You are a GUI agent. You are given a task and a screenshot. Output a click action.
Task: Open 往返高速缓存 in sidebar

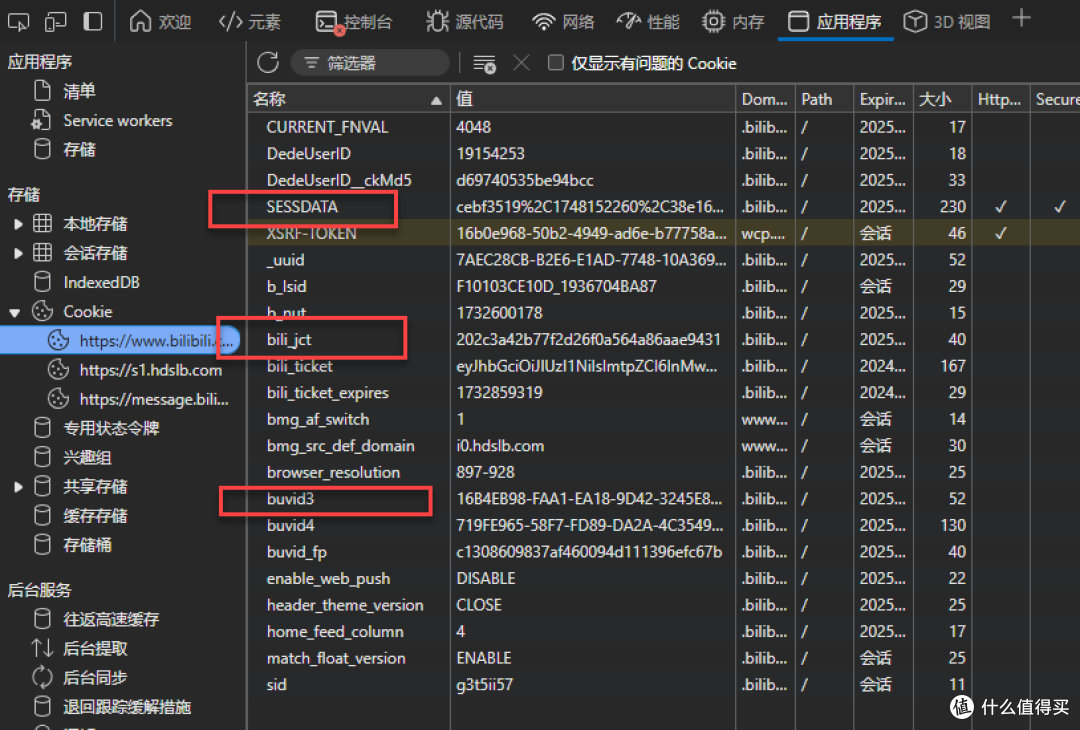tap(111, 619)
